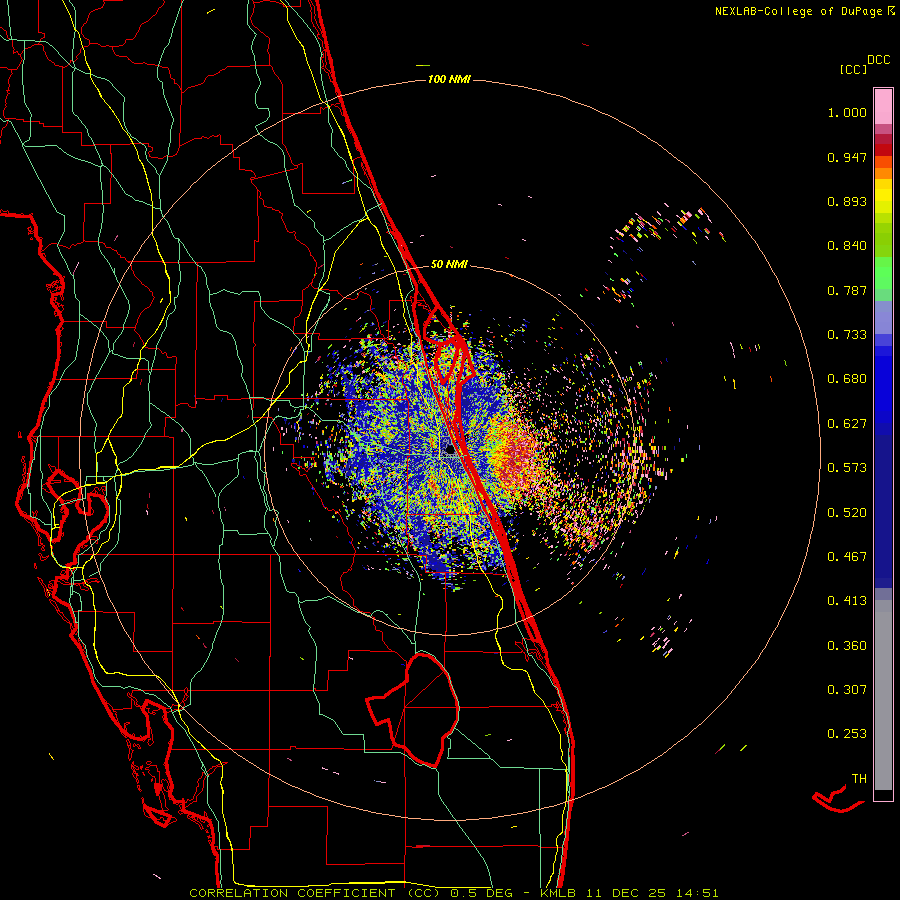
Task: Click the 50 NMI range ring label
Action: click(449, 264)
